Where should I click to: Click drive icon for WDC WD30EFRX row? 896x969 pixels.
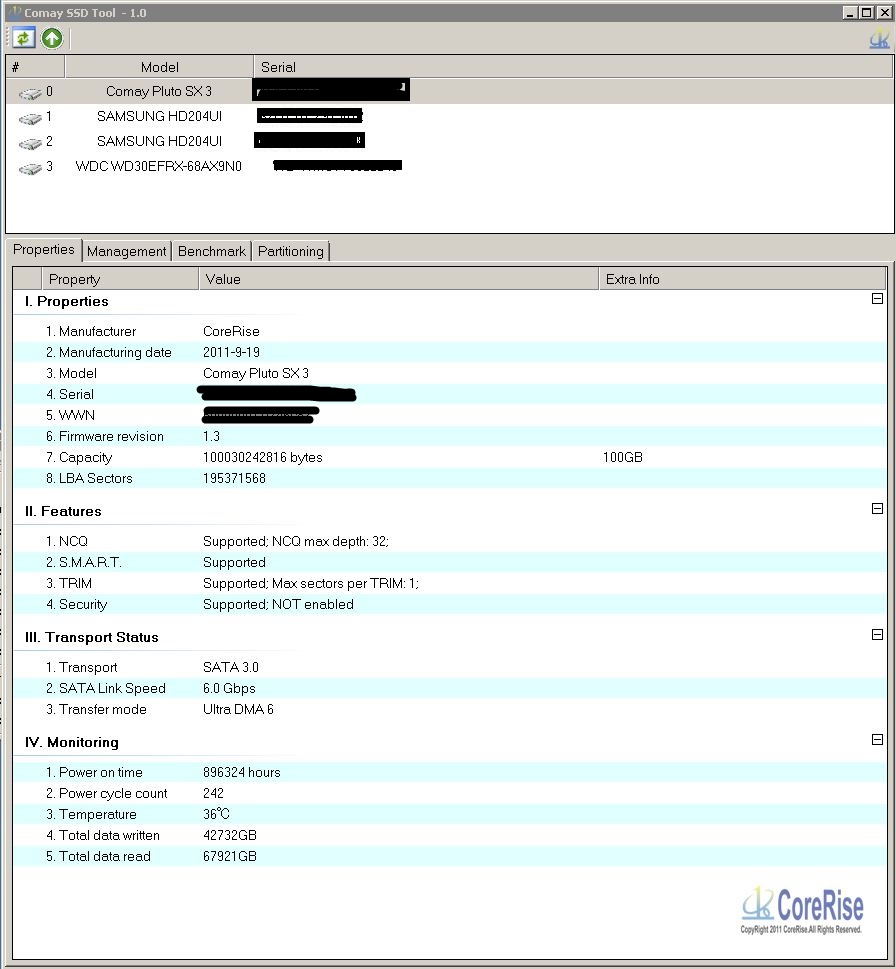(30, 168)
